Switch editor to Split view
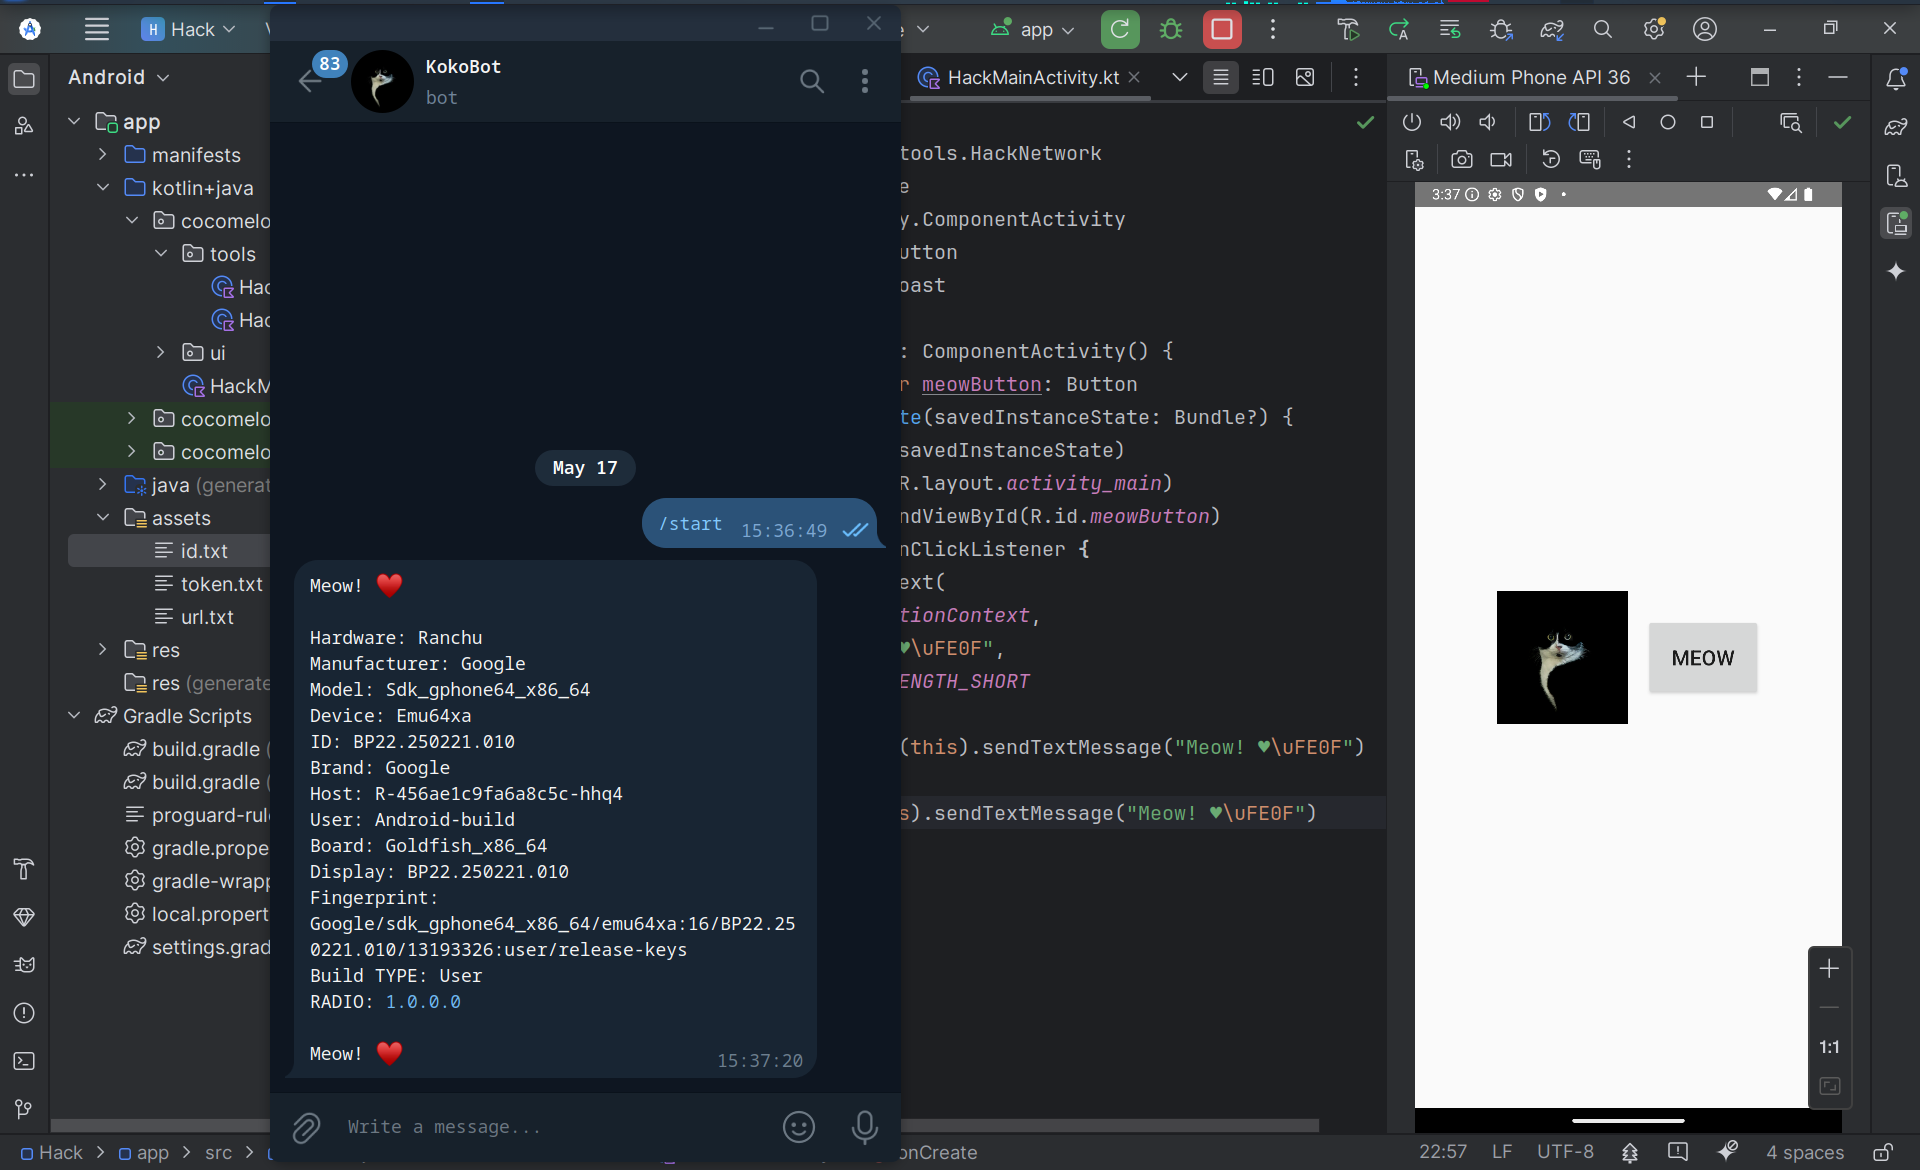Screen dimensions: 1920x1170 click(x=1263, y=77)
